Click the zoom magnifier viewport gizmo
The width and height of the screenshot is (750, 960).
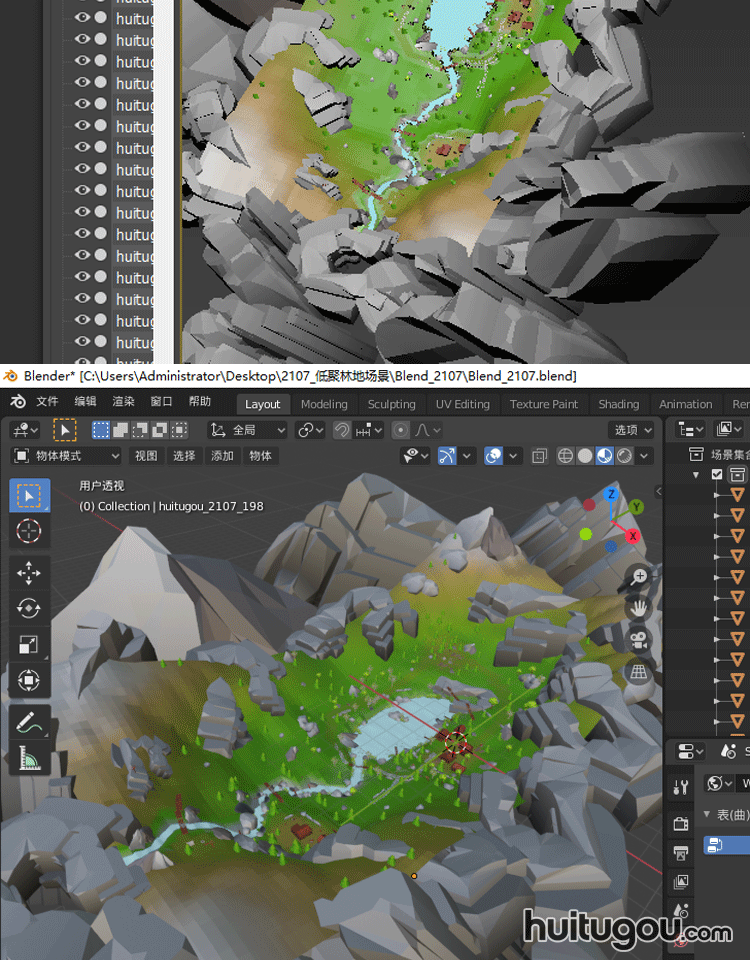coord(639,577)
